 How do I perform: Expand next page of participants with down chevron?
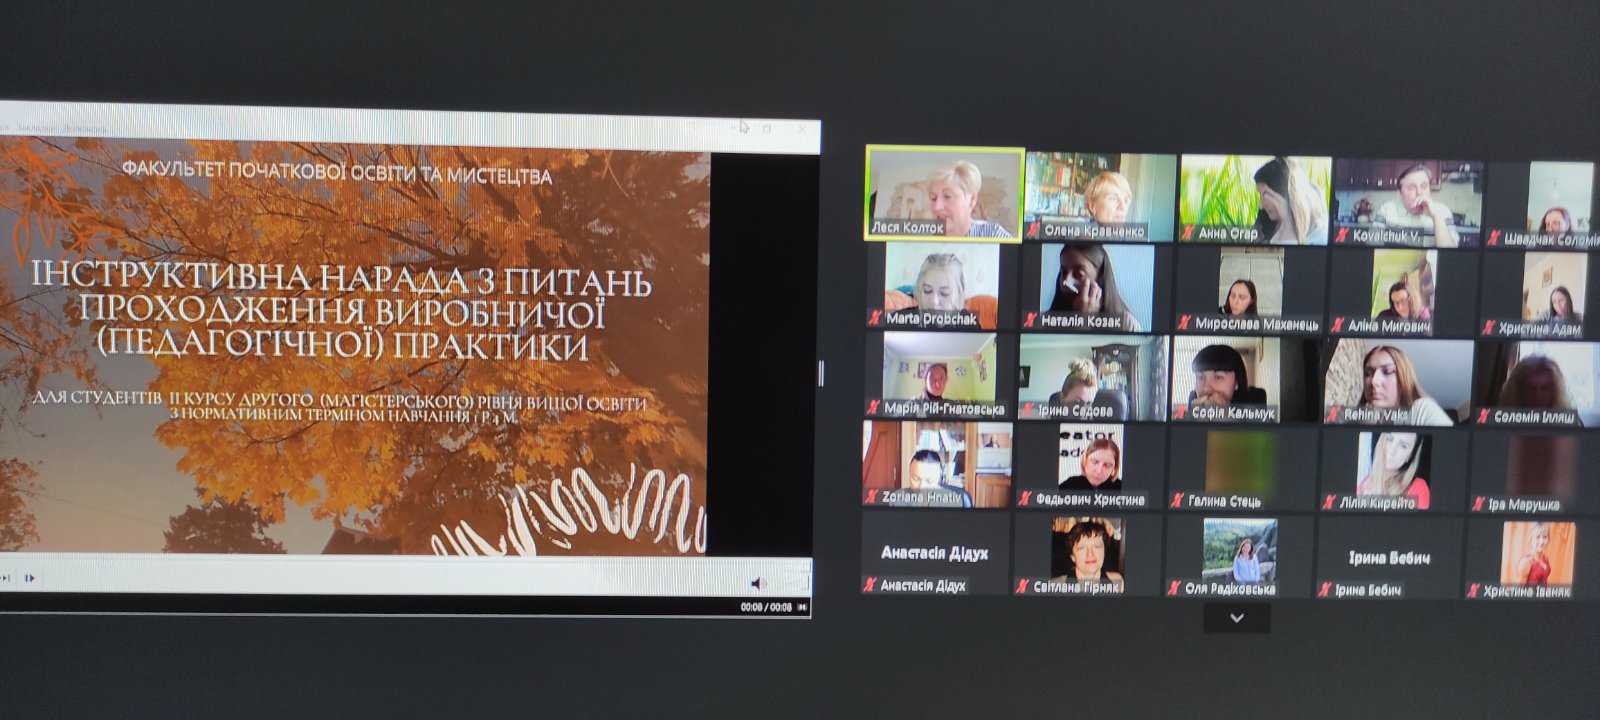point(1236,618)
